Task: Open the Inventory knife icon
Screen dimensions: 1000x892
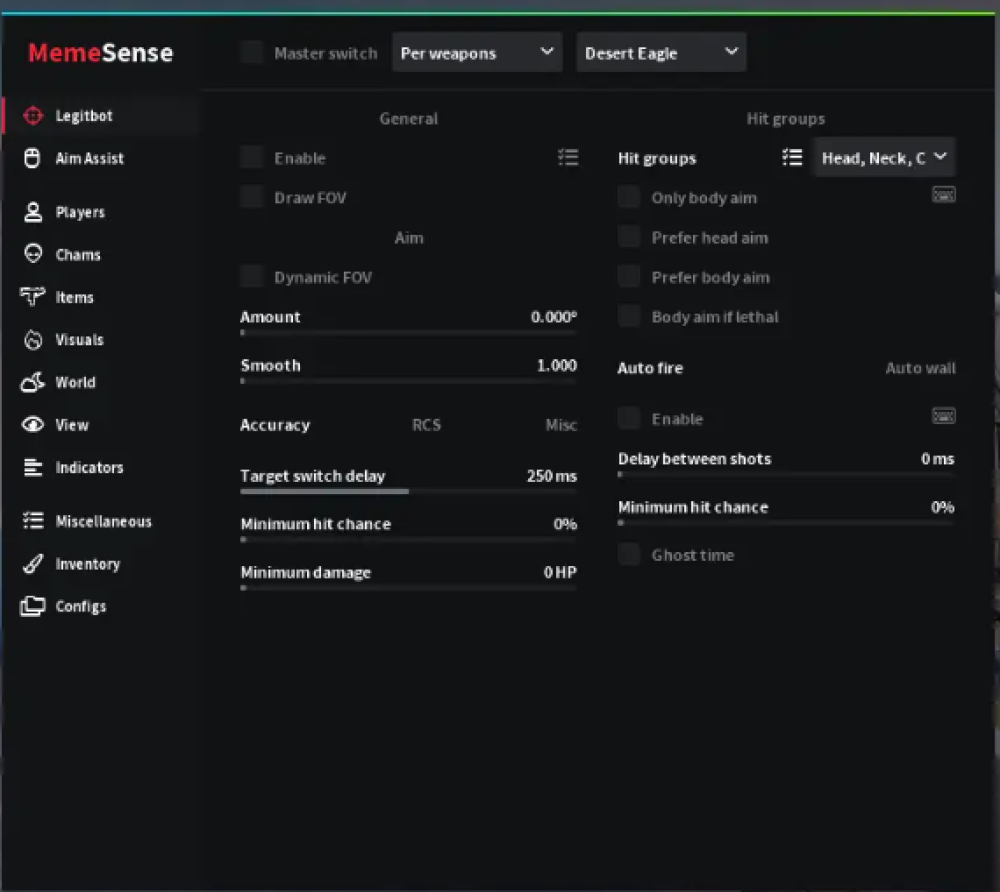Action: [33, 564]
